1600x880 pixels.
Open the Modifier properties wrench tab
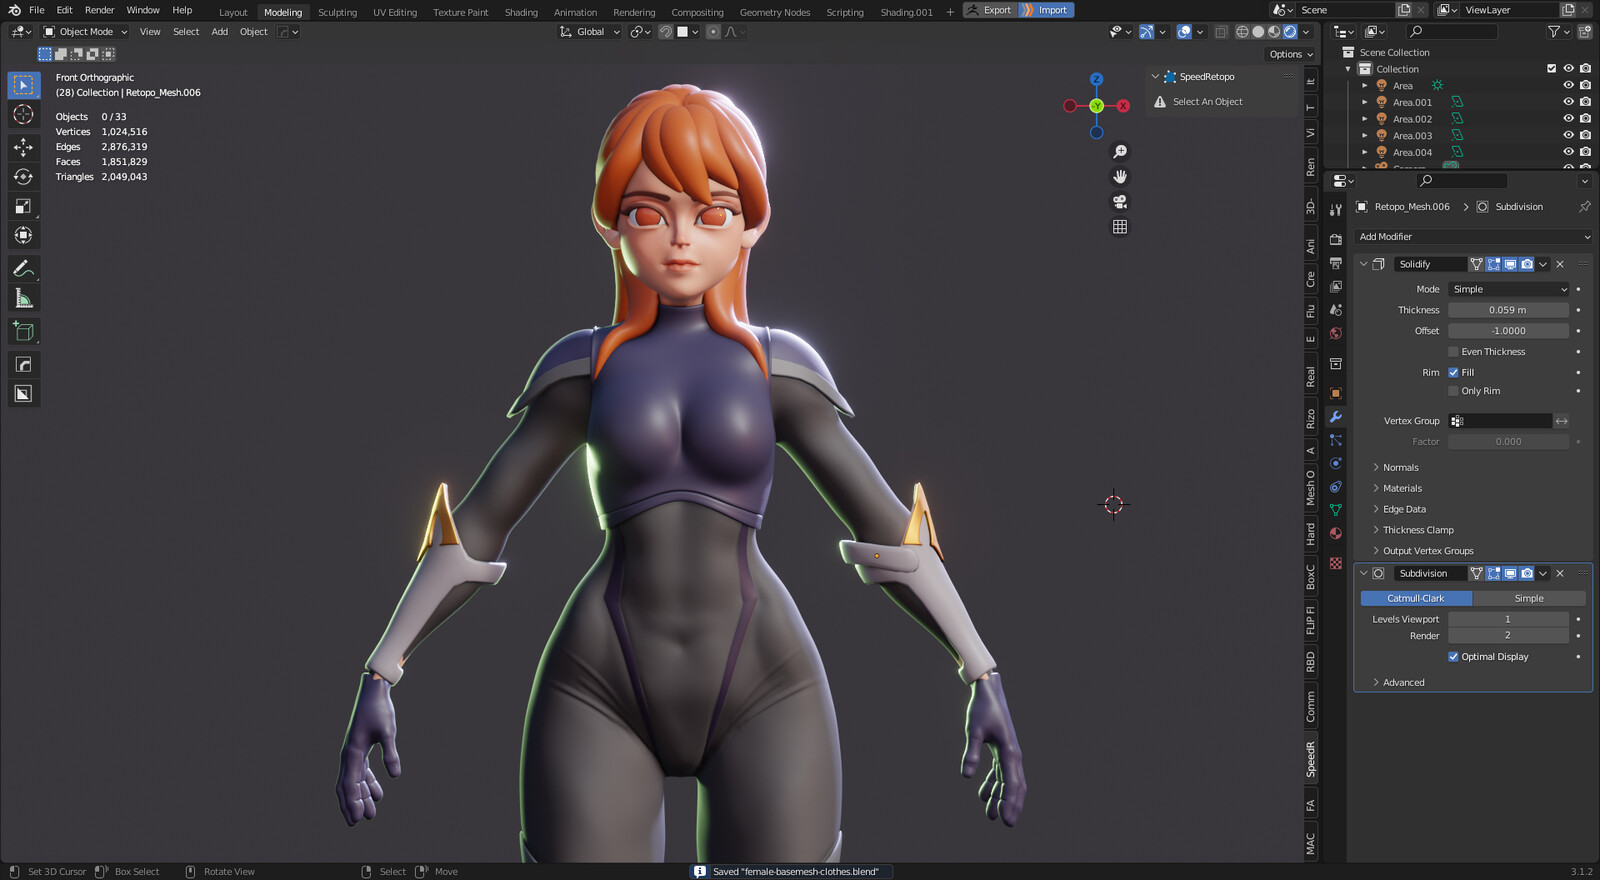click(x=1335, y=417)
